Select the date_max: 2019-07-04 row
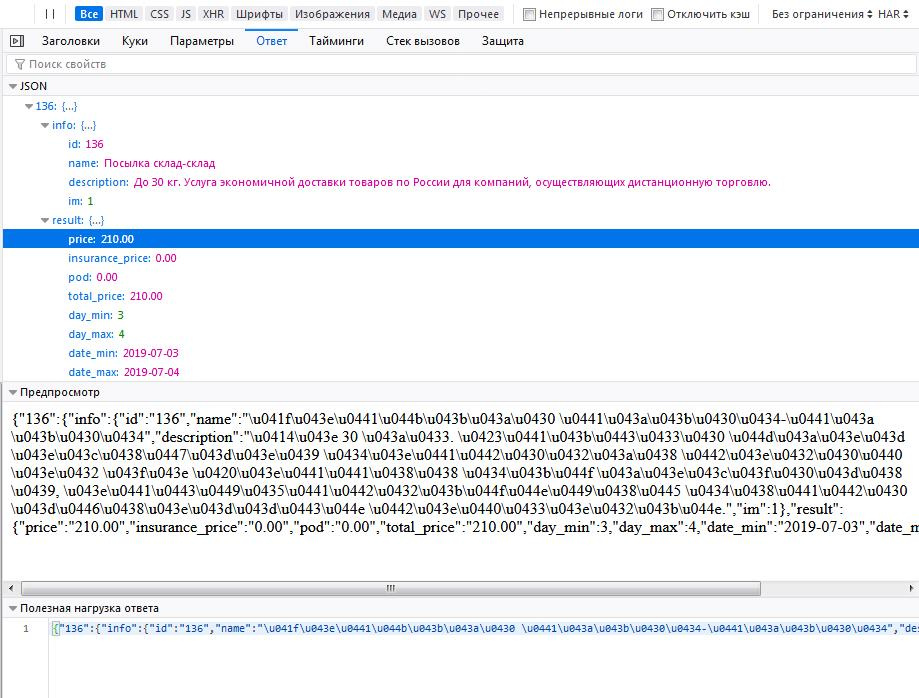 pyautogui.click(x=461, y=372)
